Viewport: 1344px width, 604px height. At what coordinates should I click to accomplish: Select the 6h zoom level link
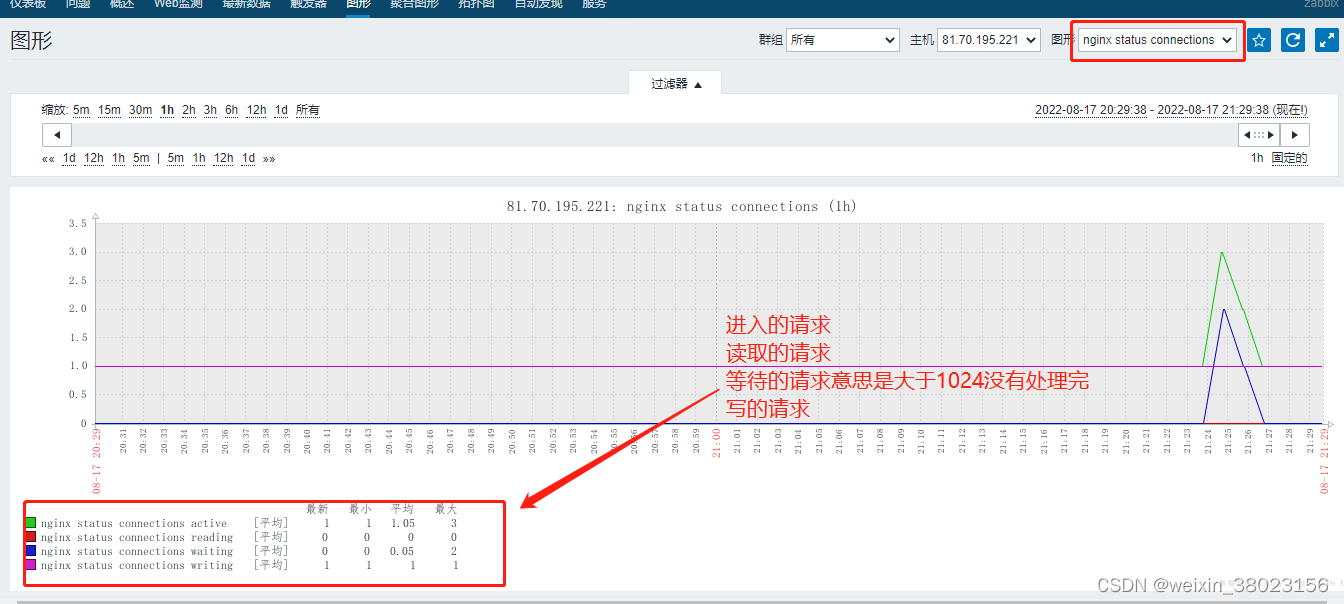click(231, 110)
